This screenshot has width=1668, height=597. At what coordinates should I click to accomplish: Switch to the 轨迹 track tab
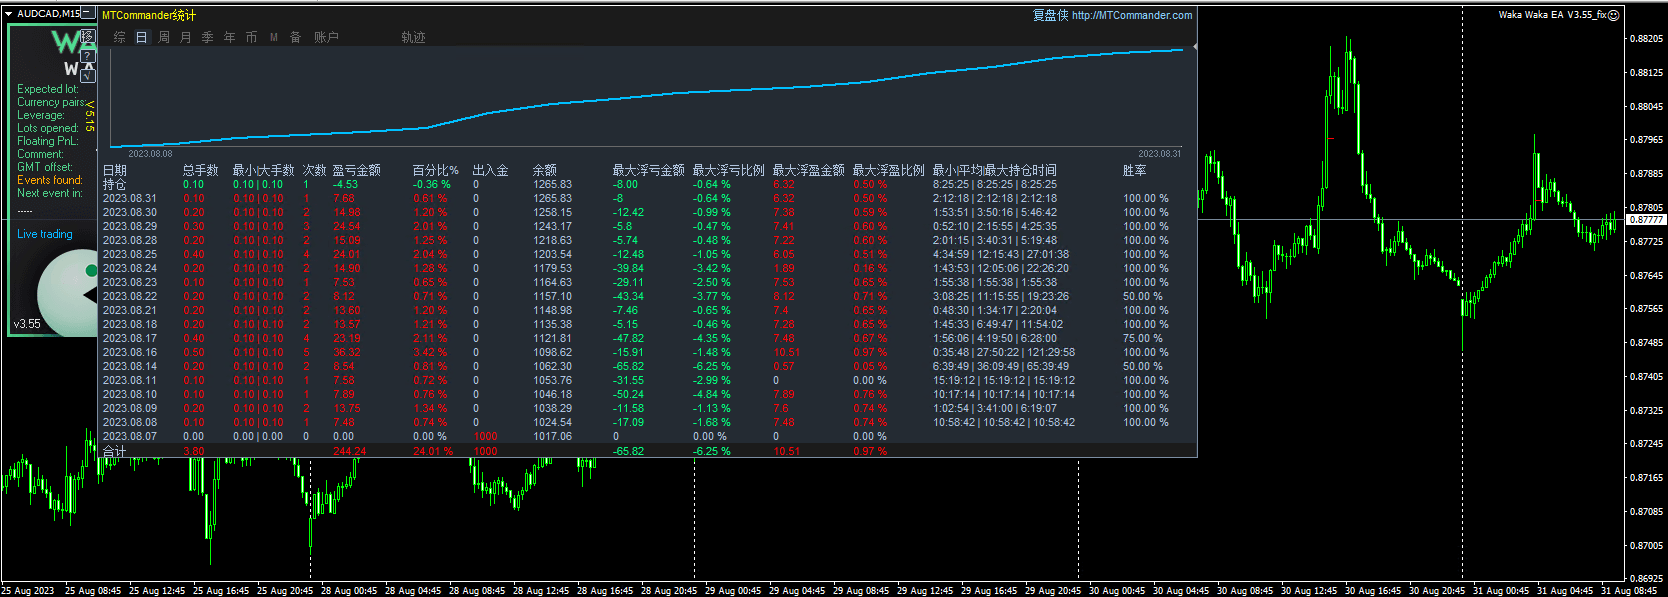coord(413,37)
